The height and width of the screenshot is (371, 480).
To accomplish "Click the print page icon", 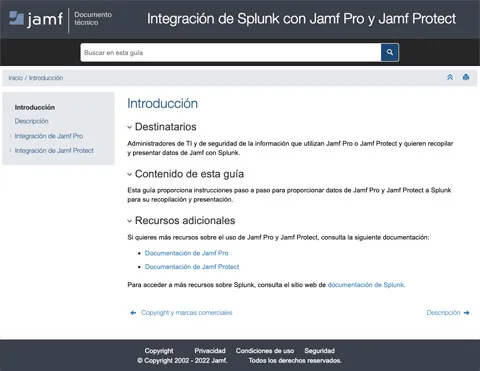I will pos(466,77).
